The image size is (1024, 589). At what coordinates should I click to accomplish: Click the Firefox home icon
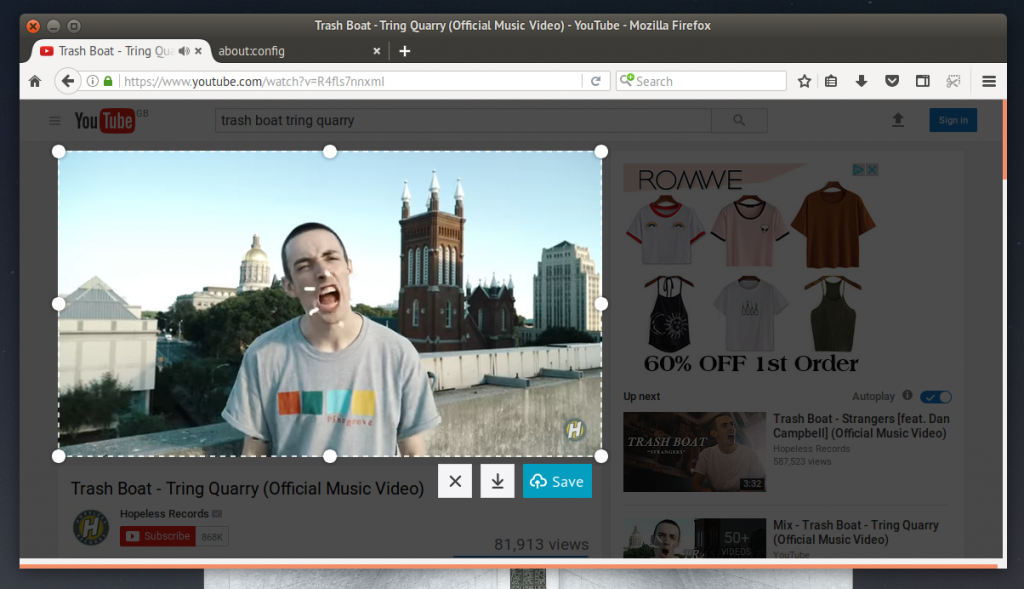[35, 81]
